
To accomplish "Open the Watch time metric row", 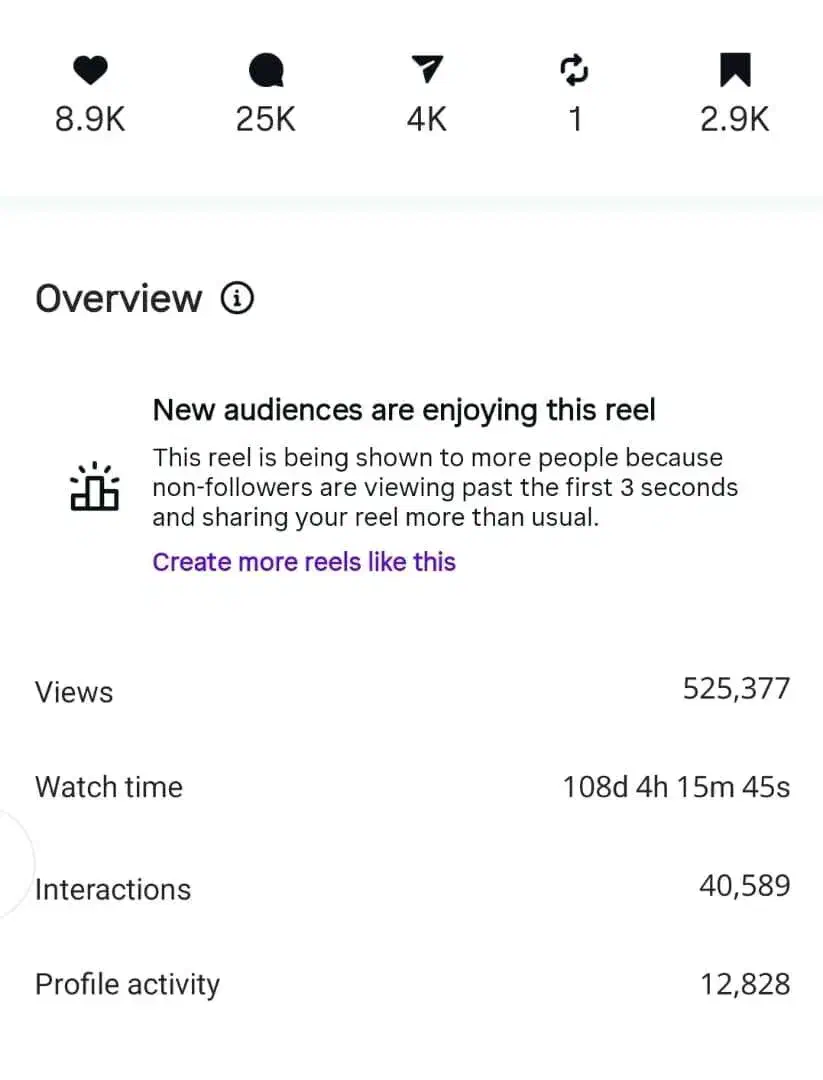I will pos(412,787).
